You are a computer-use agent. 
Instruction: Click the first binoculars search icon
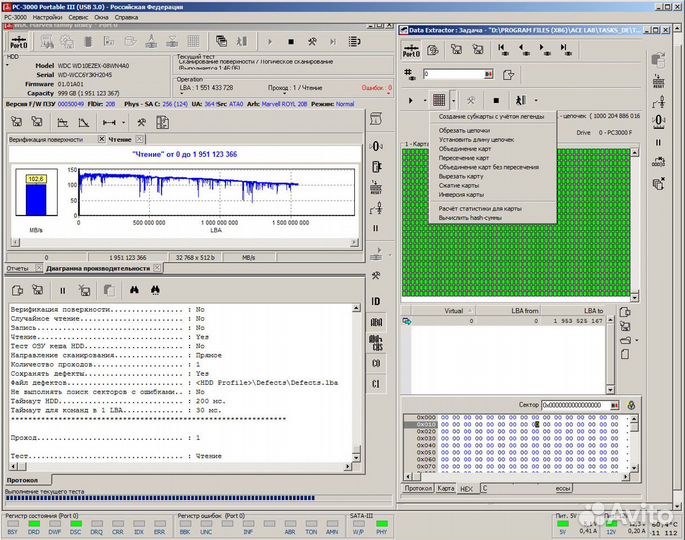[134, 290]
